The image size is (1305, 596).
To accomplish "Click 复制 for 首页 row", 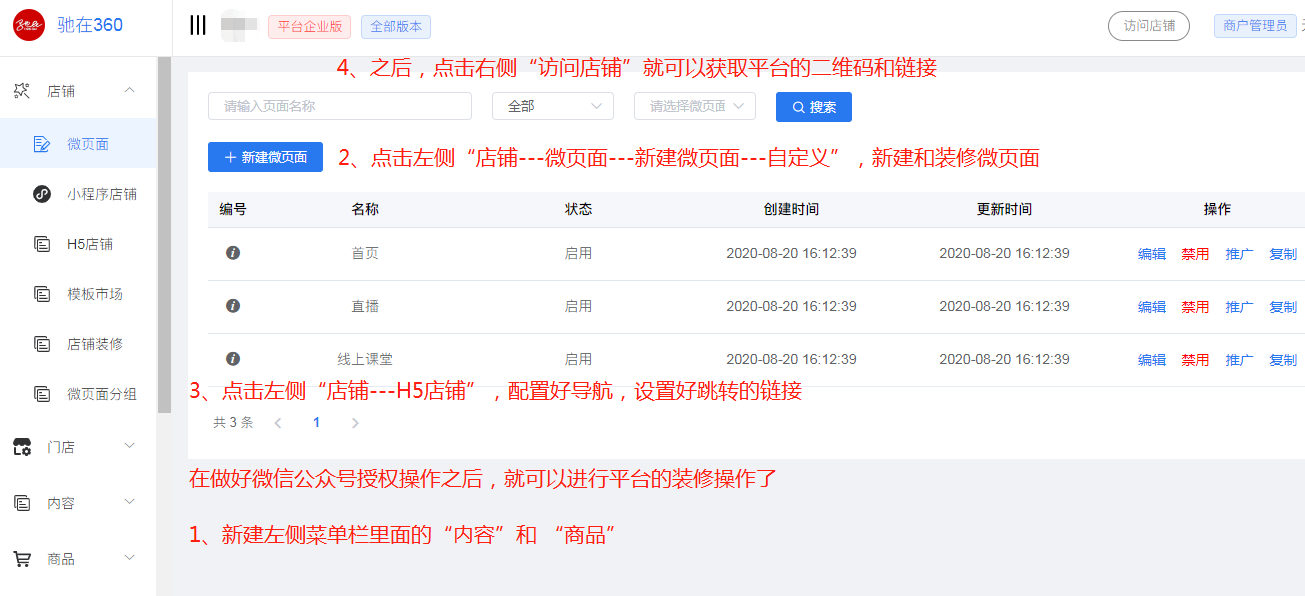I will coord(1283,254).
